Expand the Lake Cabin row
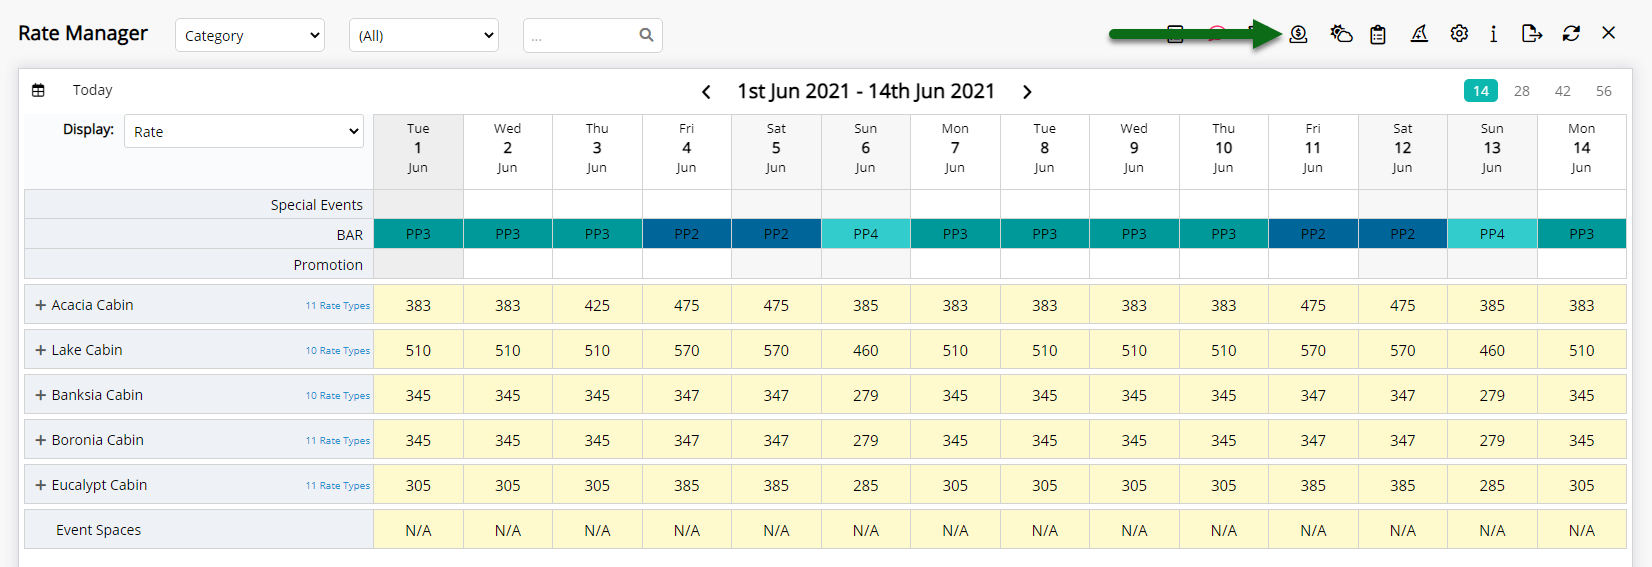1652x567 pixels. coord(41,350)
